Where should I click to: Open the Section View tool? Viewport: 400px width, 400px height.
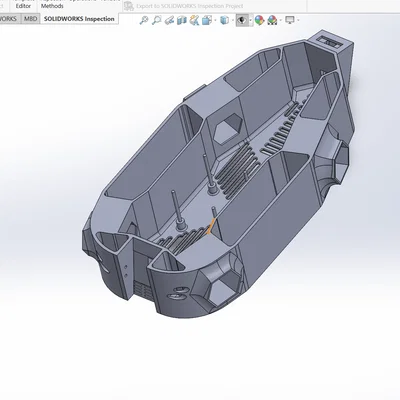[x=181, y=20]
